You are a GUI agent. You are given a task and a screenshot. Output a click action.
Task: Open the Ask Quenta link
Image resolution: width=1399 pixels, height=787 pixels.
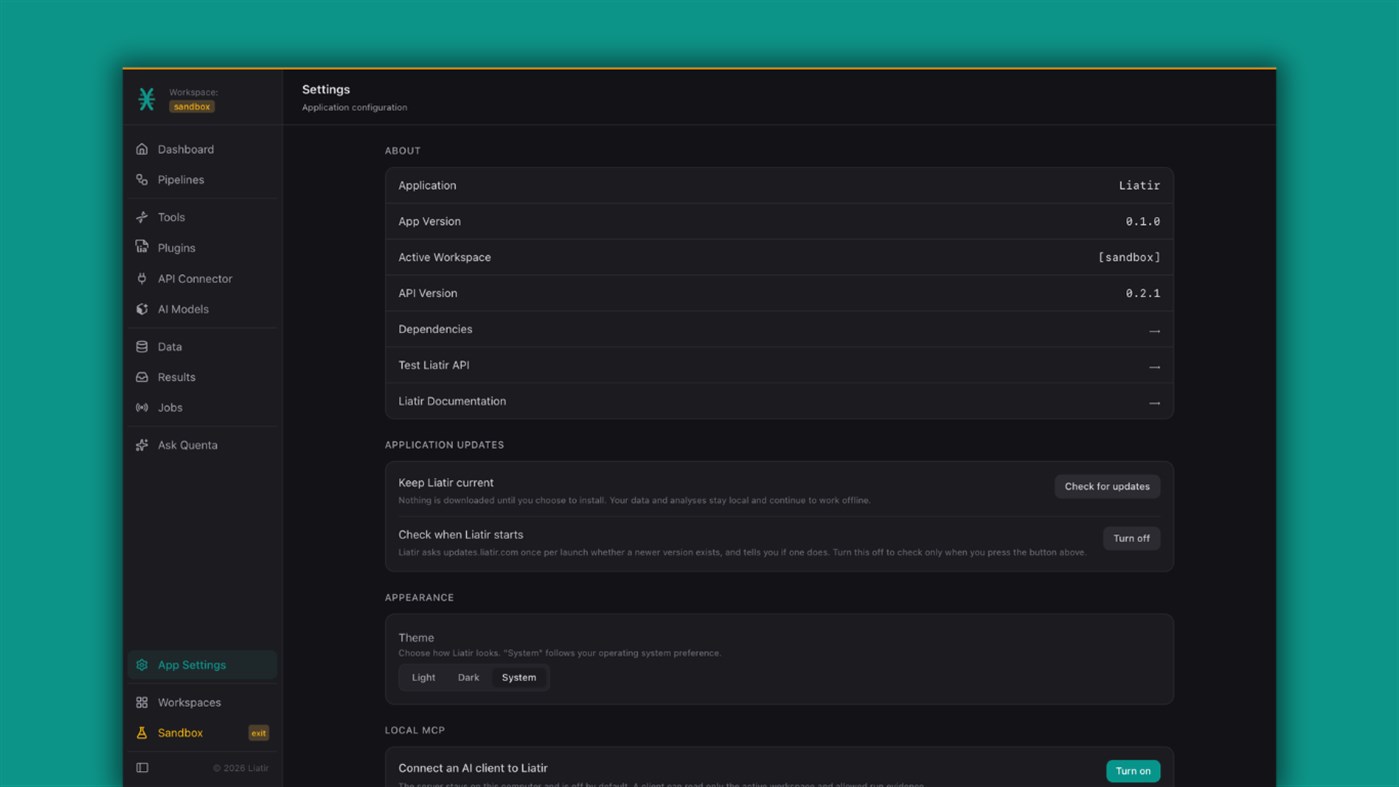[x=202, y=445]
